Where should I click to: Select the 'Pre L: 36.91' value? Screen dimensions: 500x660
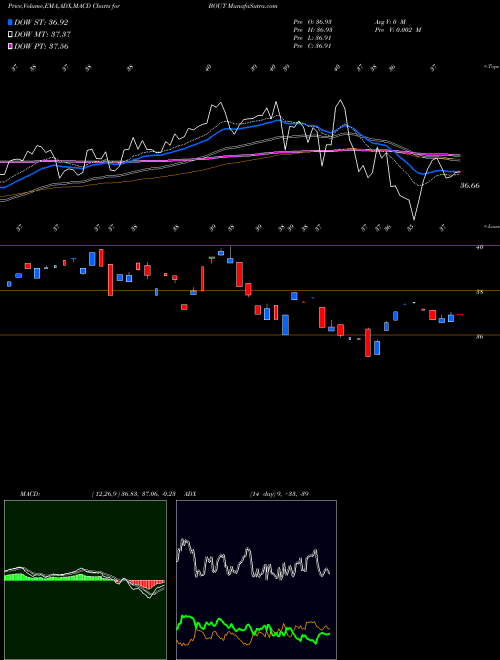pos(313,38)
